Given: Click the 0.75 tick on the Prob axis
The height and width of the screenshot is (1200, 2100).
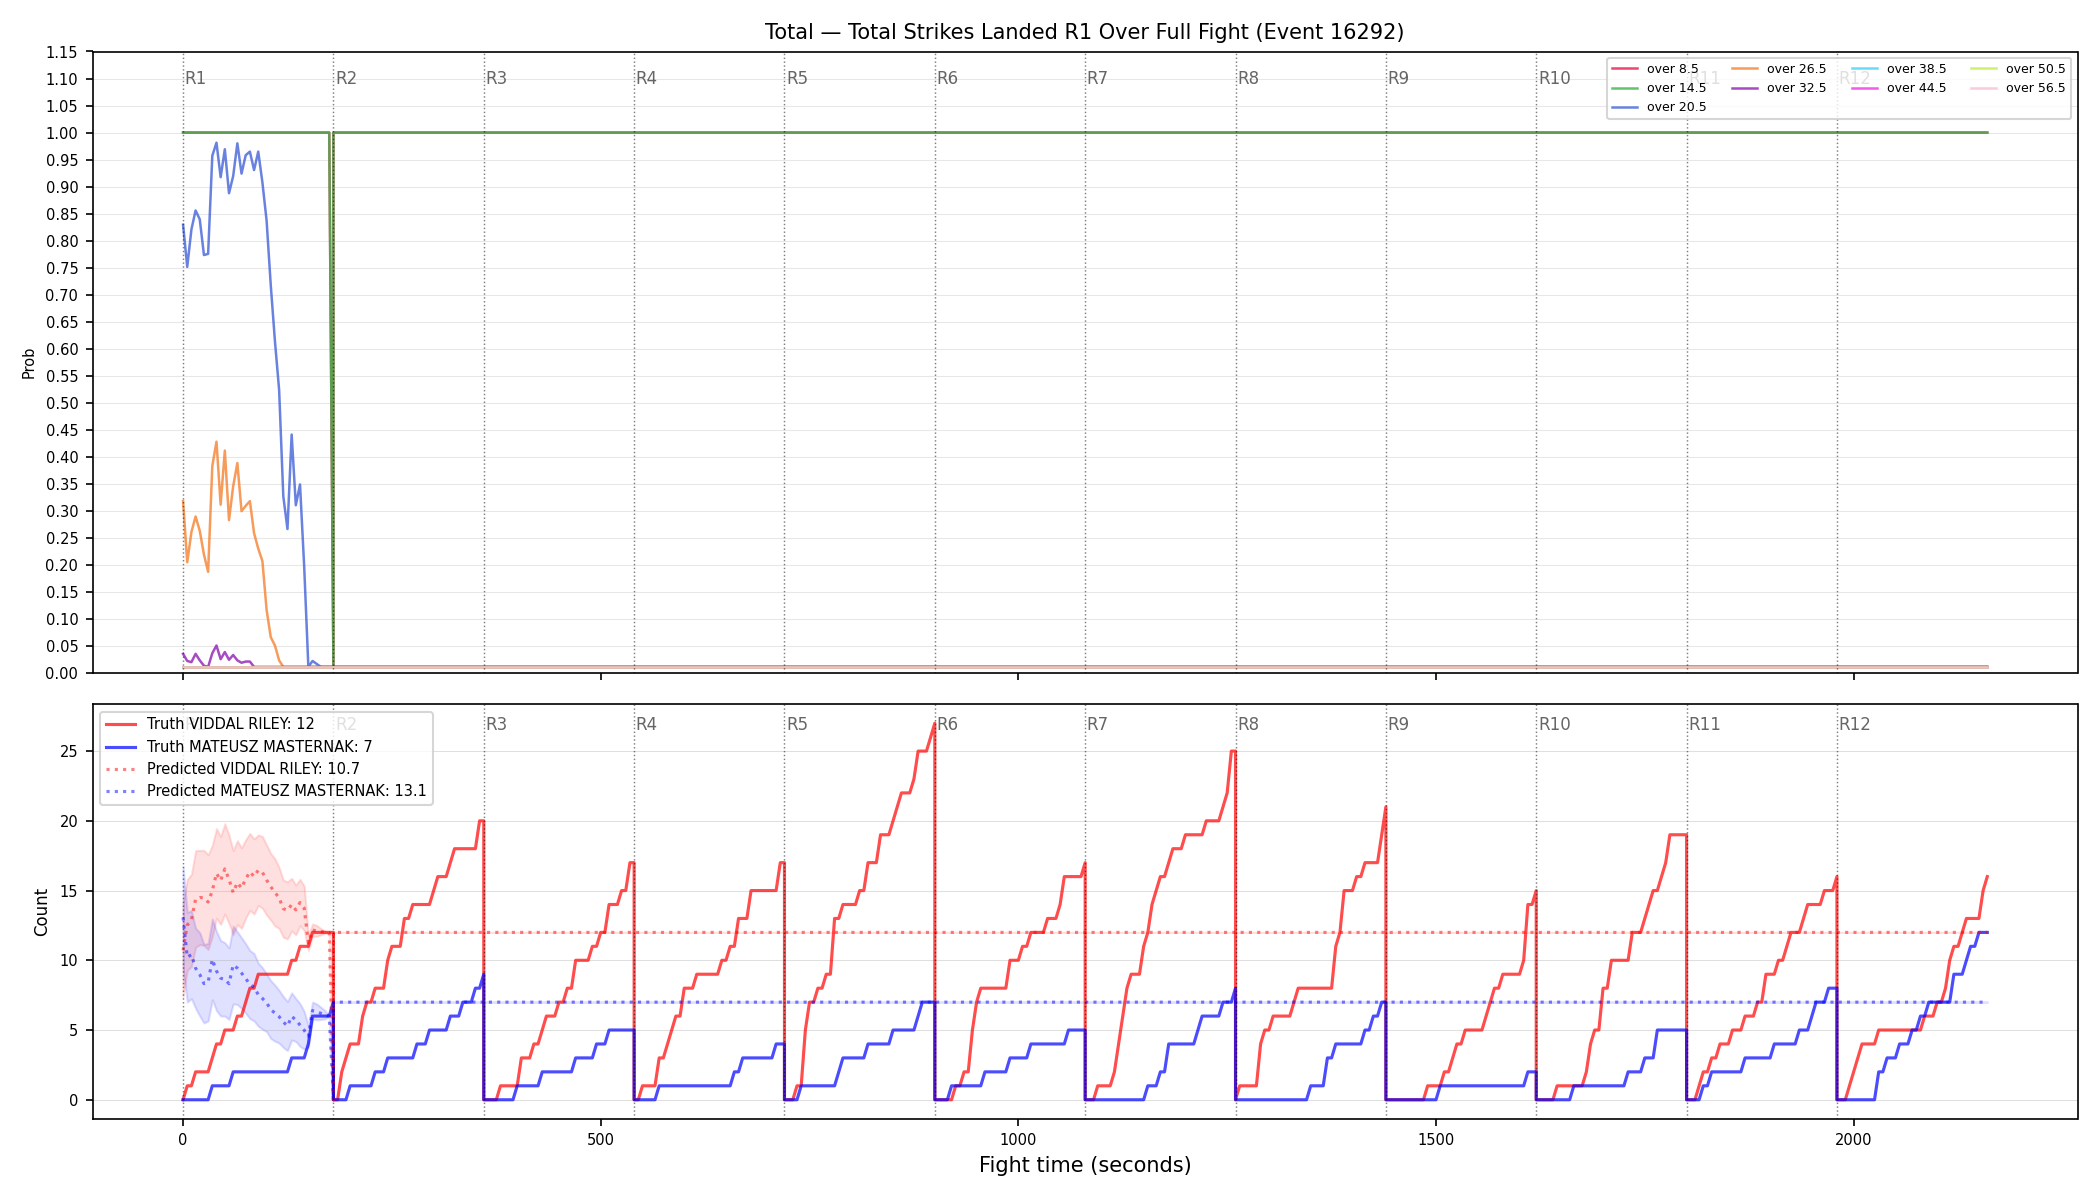Looking at the screenshot, I should pyautogui.click(x=62, y=268).
